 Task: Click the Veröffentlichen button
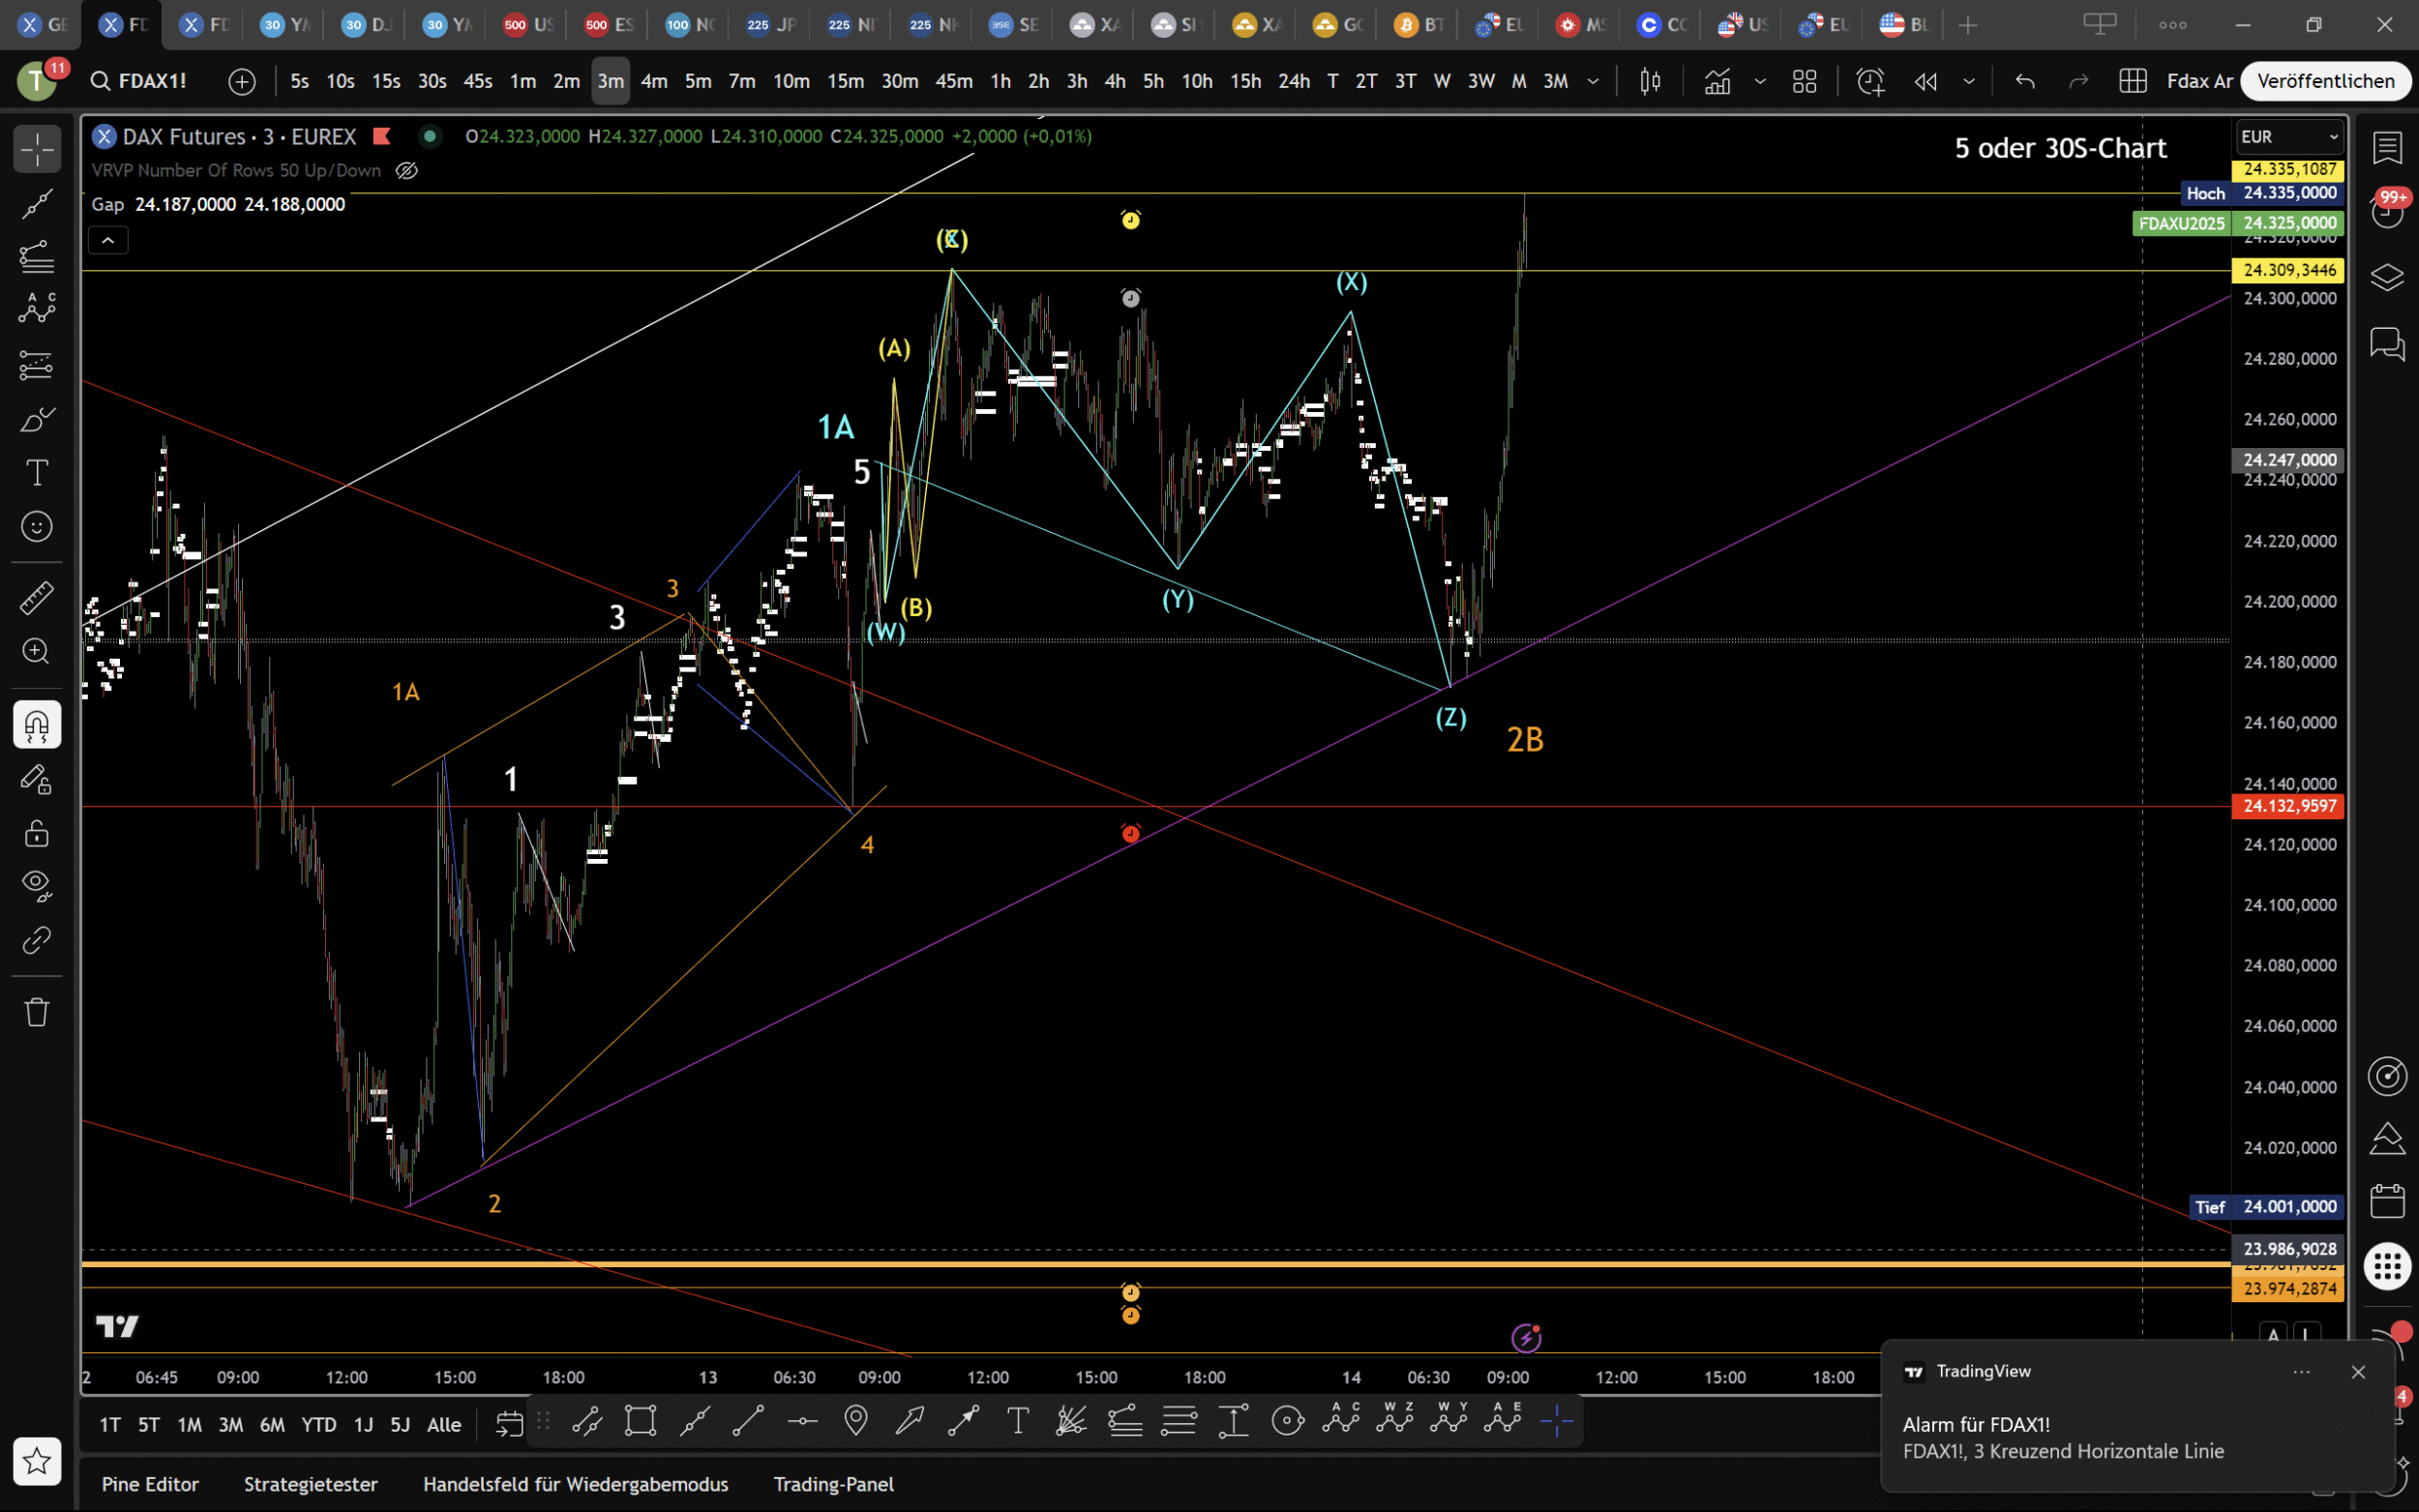point(2325,81)
